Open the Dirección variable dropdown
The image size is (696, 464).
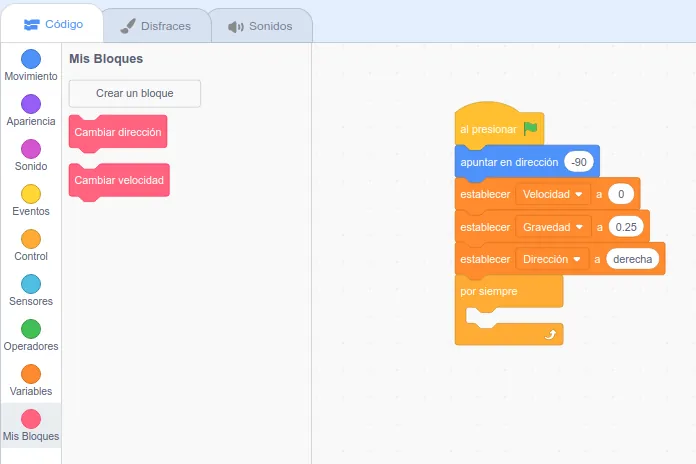point(552,259)
